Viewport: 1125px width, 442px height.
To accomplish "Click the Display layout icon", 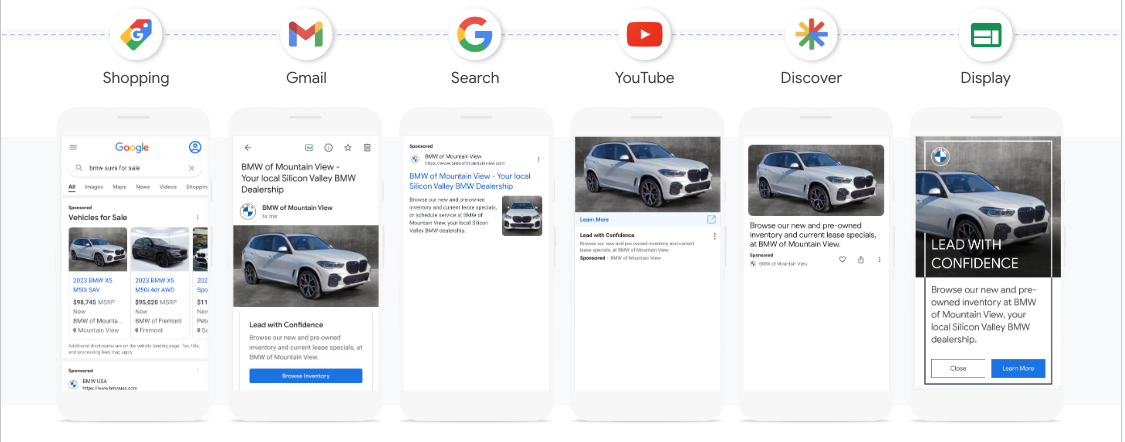I will 985,34.
